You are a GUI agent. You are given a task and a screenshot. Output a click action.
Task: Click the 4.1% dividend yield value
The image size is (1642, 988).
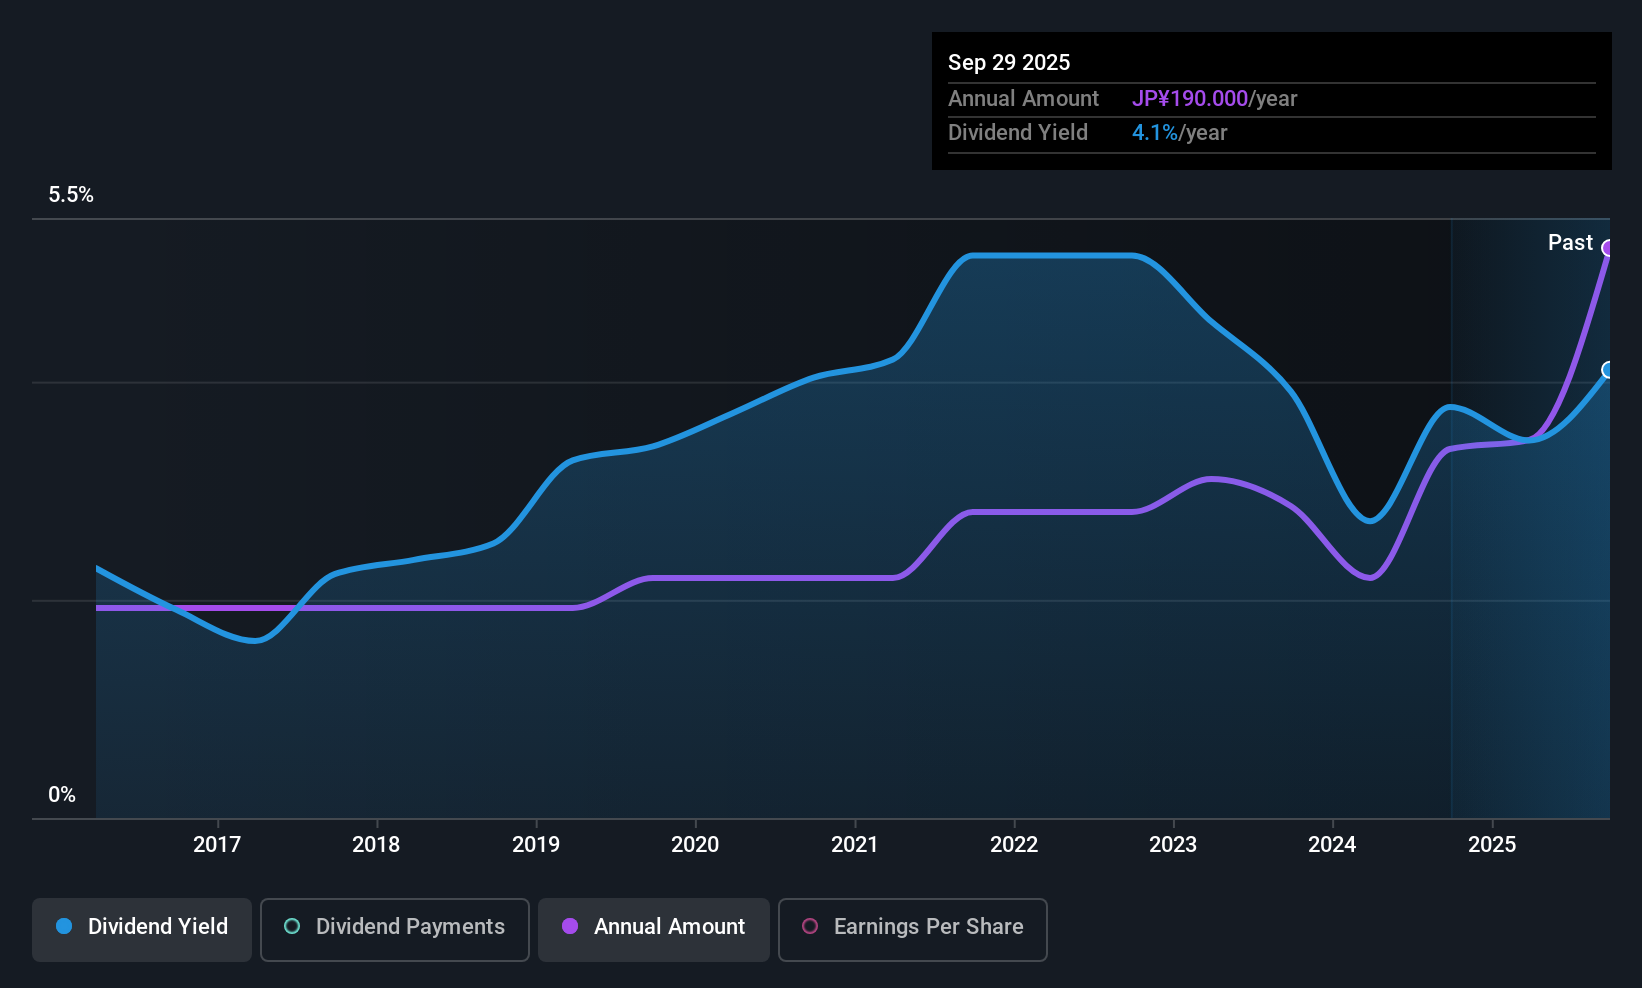1155,132
